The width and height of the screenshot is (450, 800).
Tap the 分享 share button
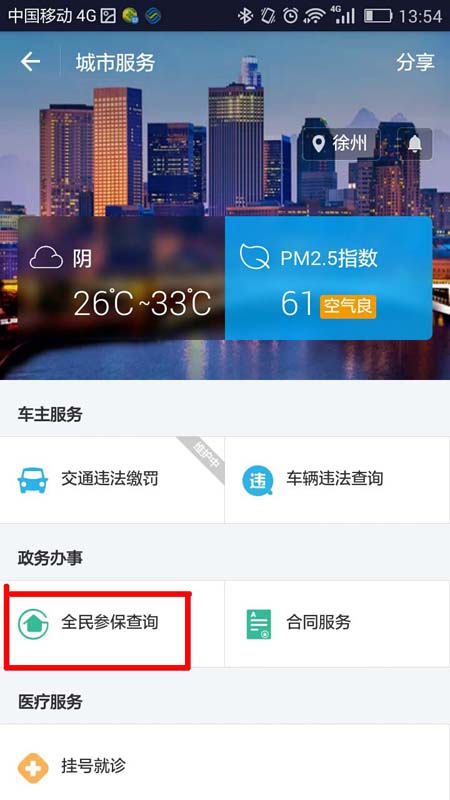point(415,62)
